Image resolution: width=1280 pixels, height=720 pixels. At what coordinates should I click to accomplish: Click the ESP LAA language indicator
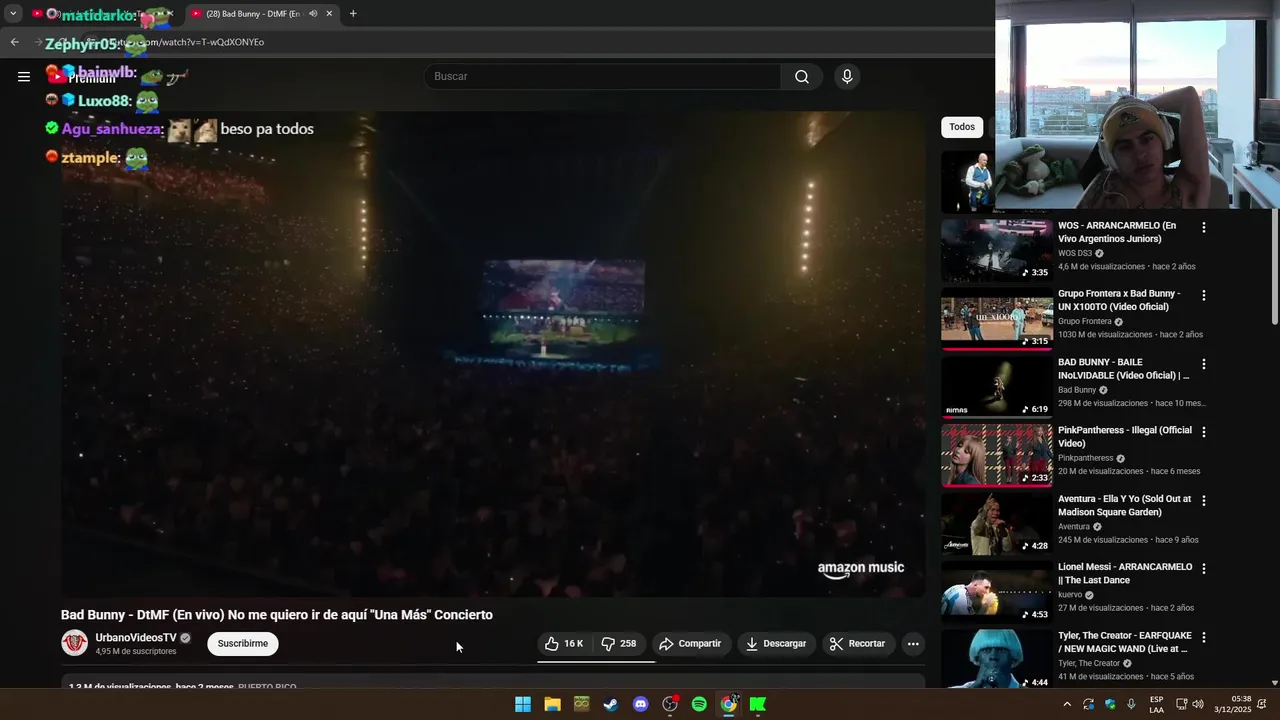1156,704
